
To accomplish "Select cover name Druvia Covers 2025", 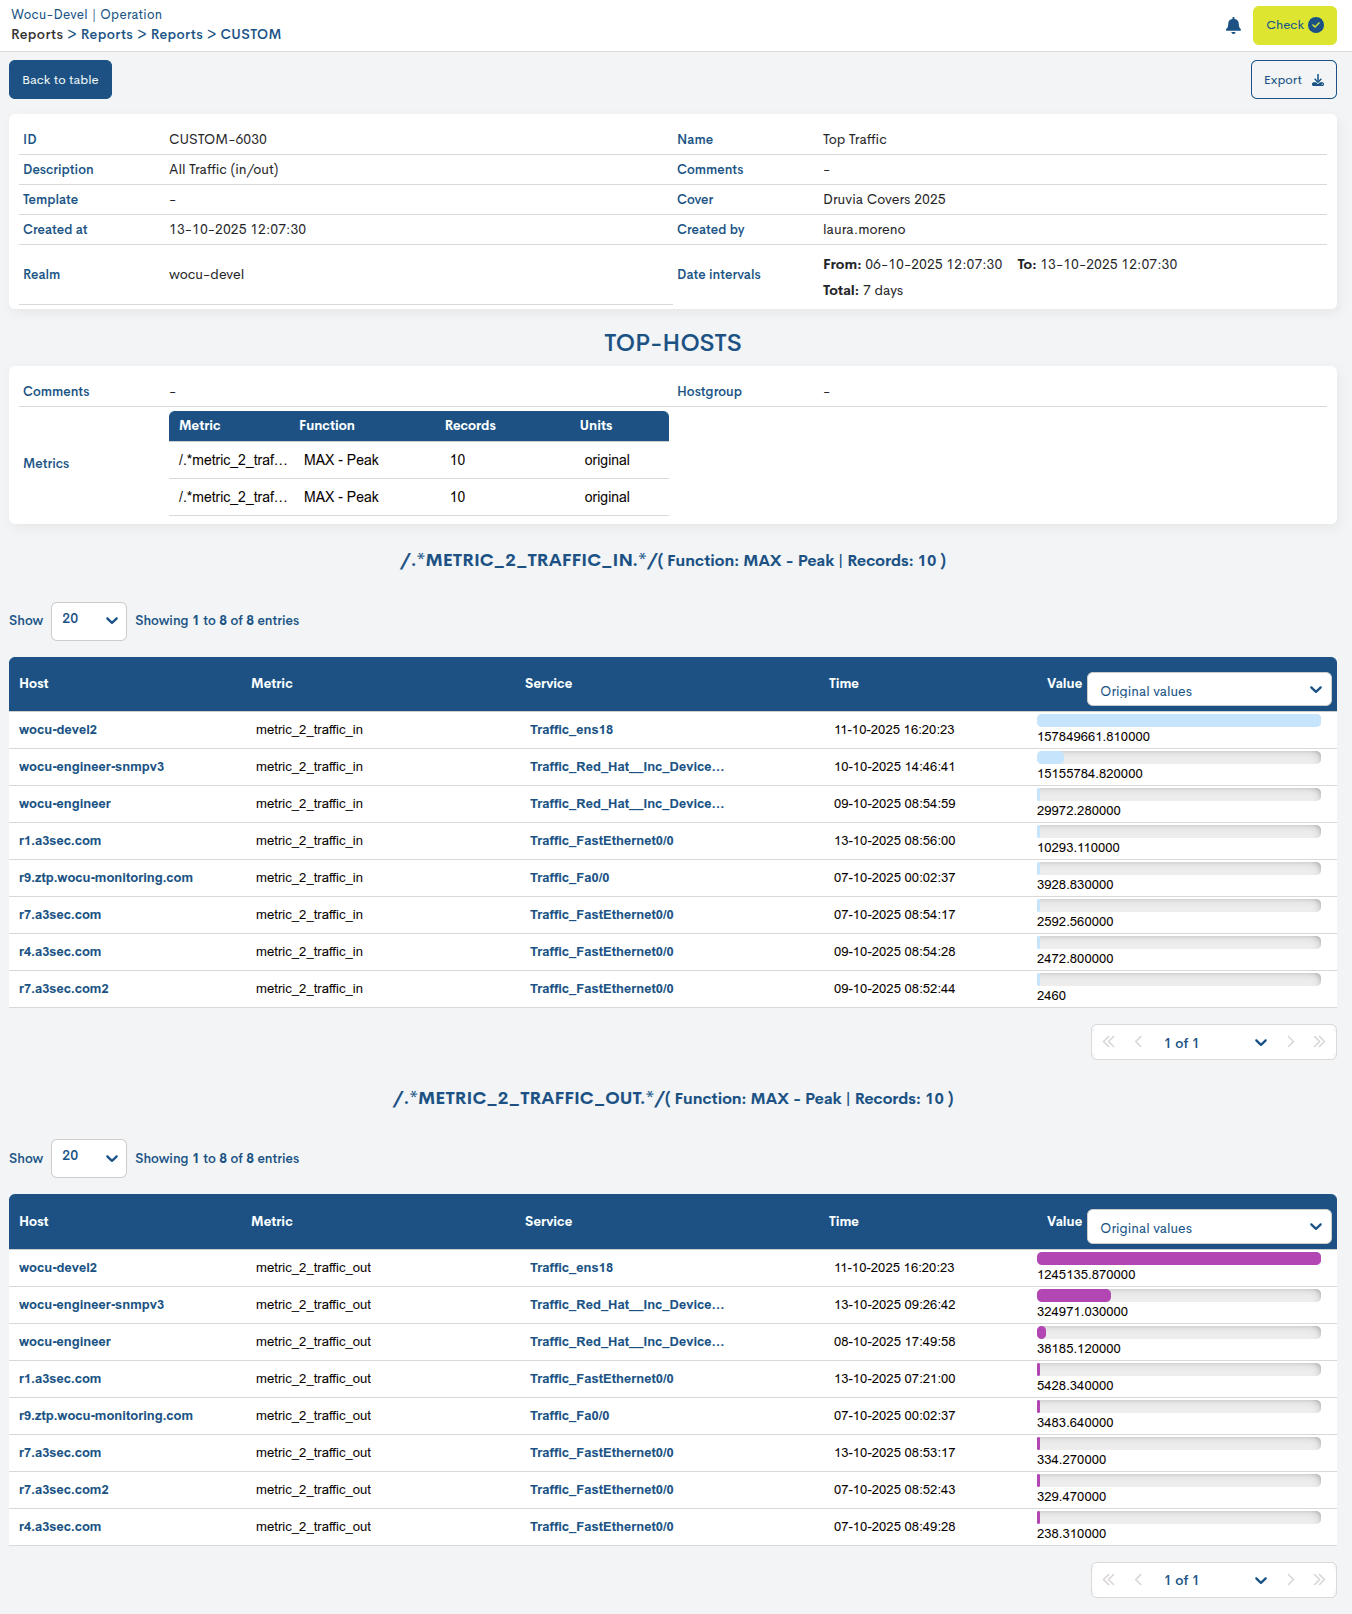I will [885, 199].
